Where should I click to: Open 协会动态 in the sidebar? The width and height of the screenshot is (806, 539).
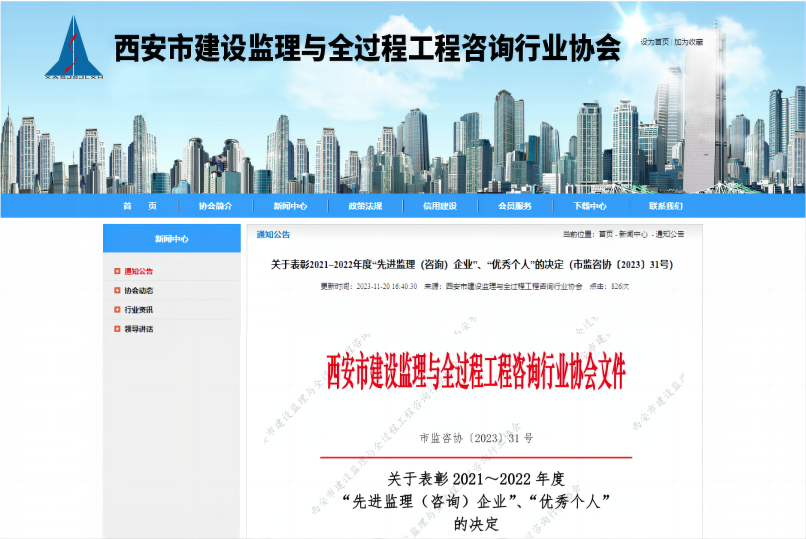click(x=138, y=290)
